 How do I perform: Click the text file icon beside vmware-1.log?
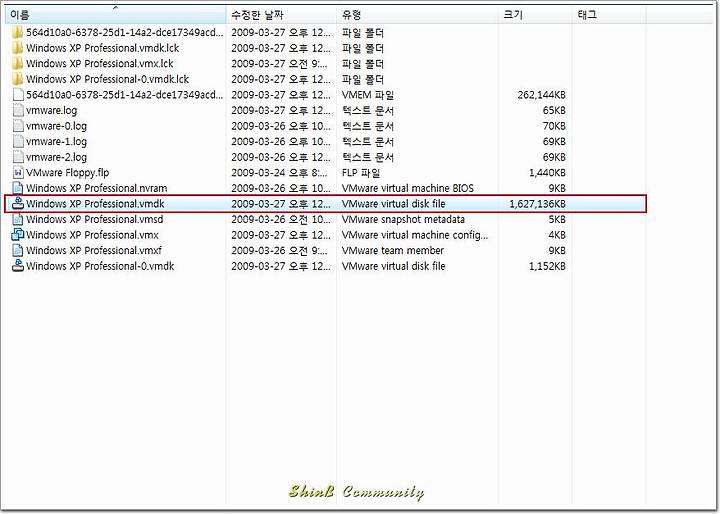18,141
